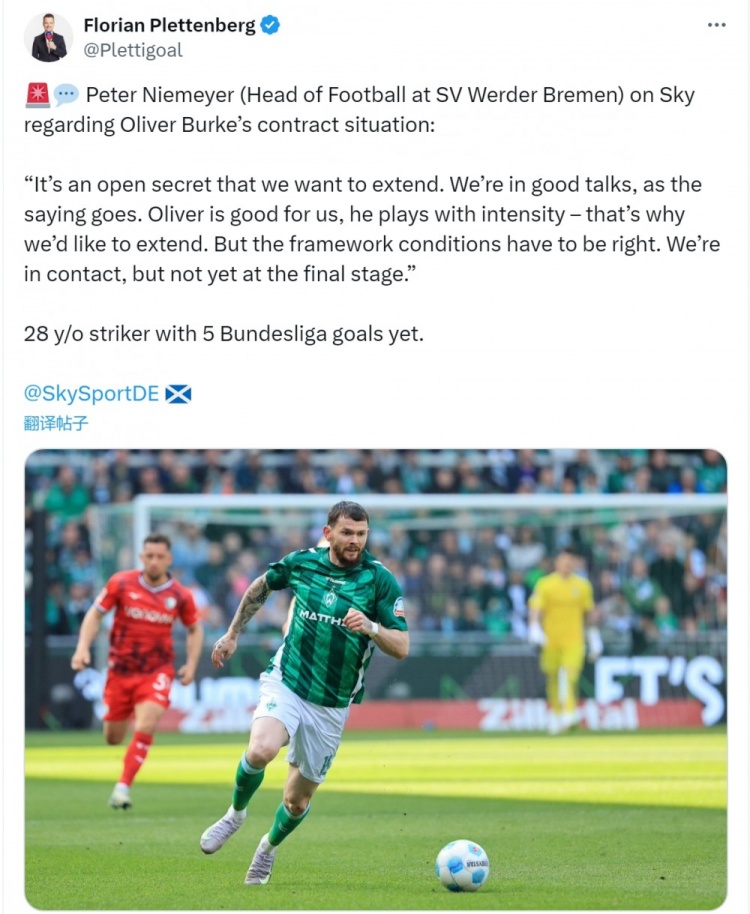Click the Florian Plettenberg display name
Image resolution: width=750 pixels, height=914 pixels.
click(x=170, y=25)
